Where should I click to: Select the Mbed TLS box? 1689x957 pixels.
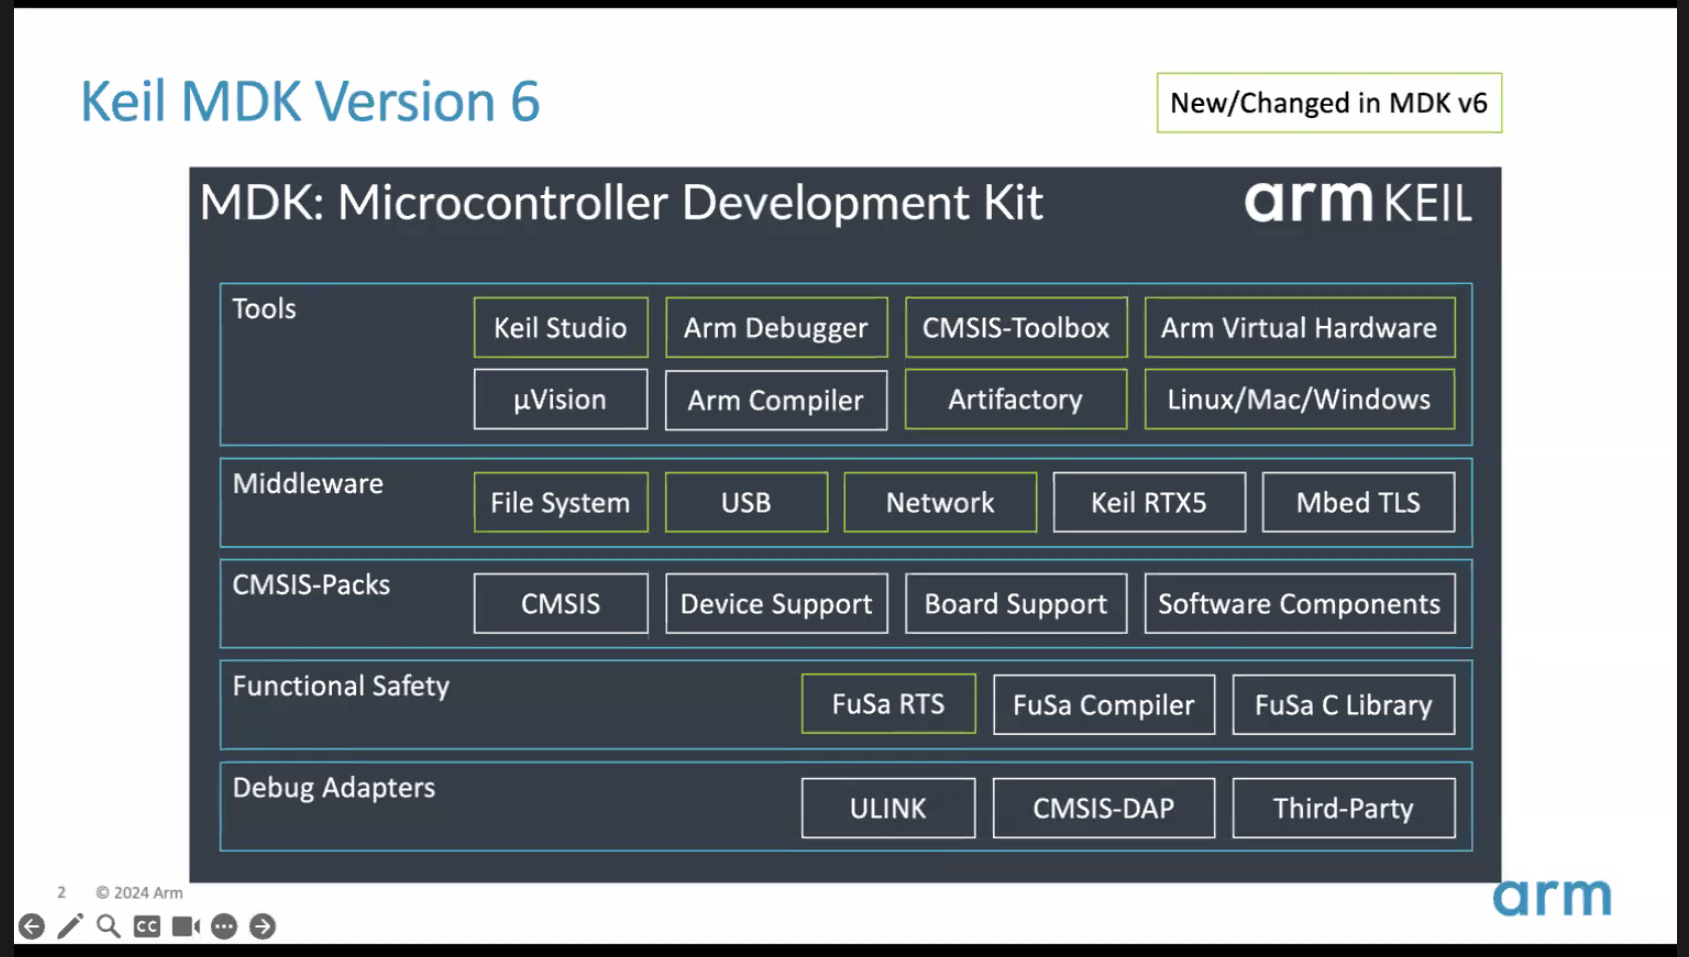(1358, 502)
